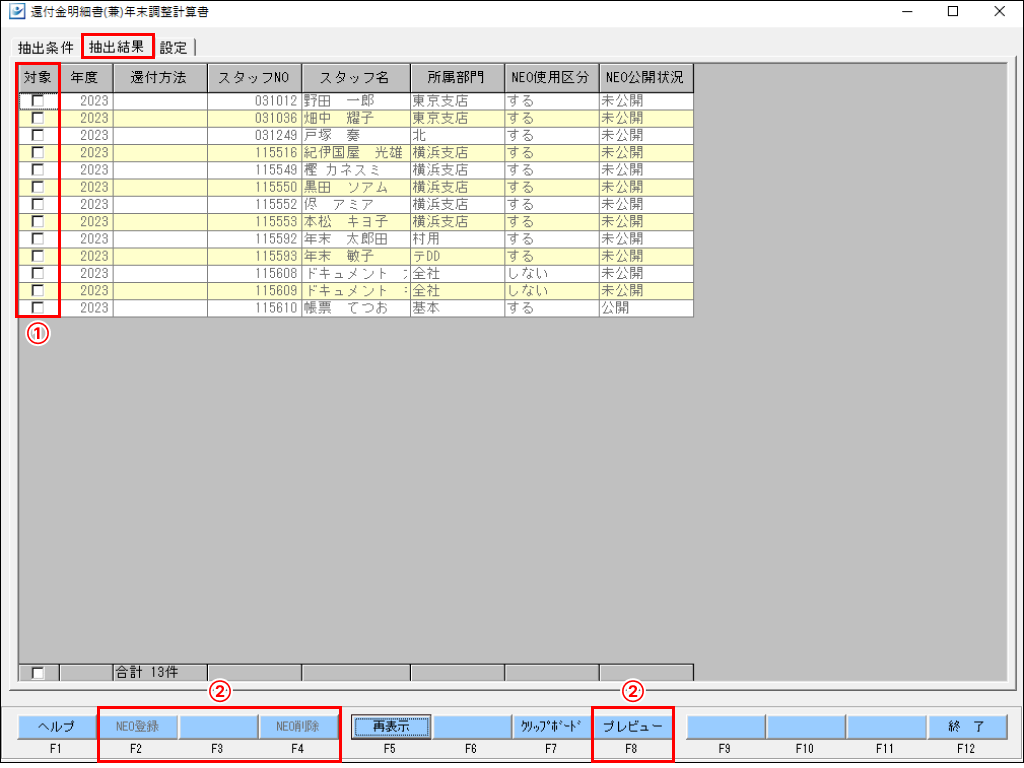1024x768 pixels.
Task: Click the 基本 department cell
Action: [457, 307]
